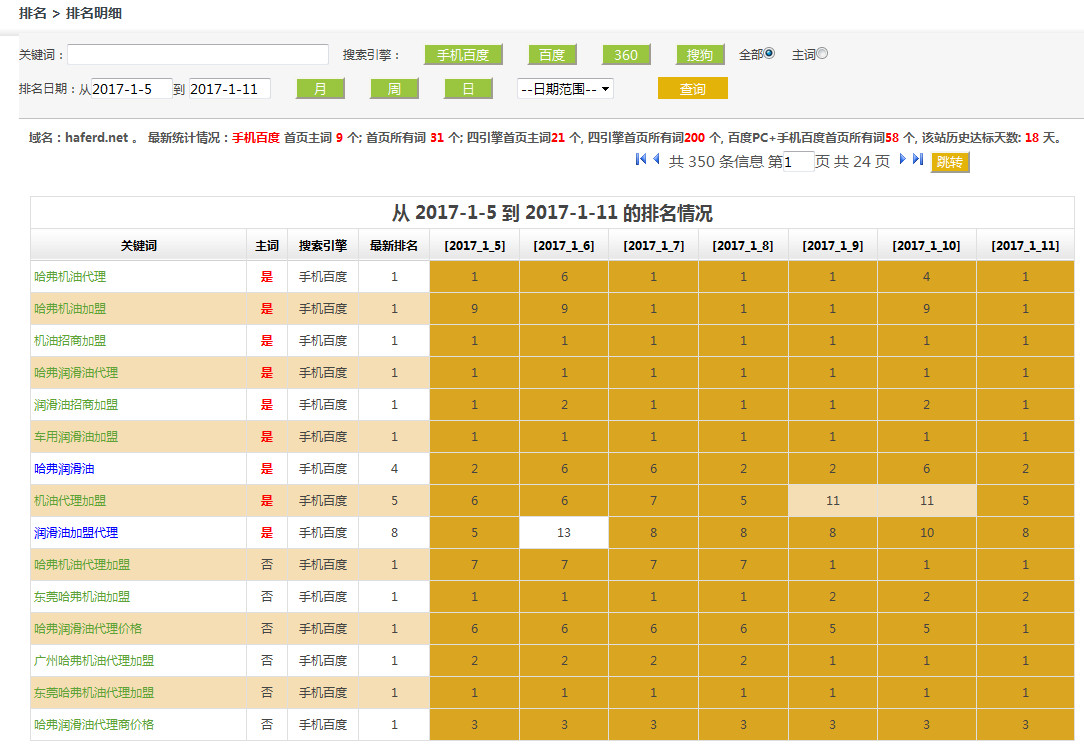Click the 搜索引擎 column header
This screenshot has height=751, width=1084.
tap(323, 245)
